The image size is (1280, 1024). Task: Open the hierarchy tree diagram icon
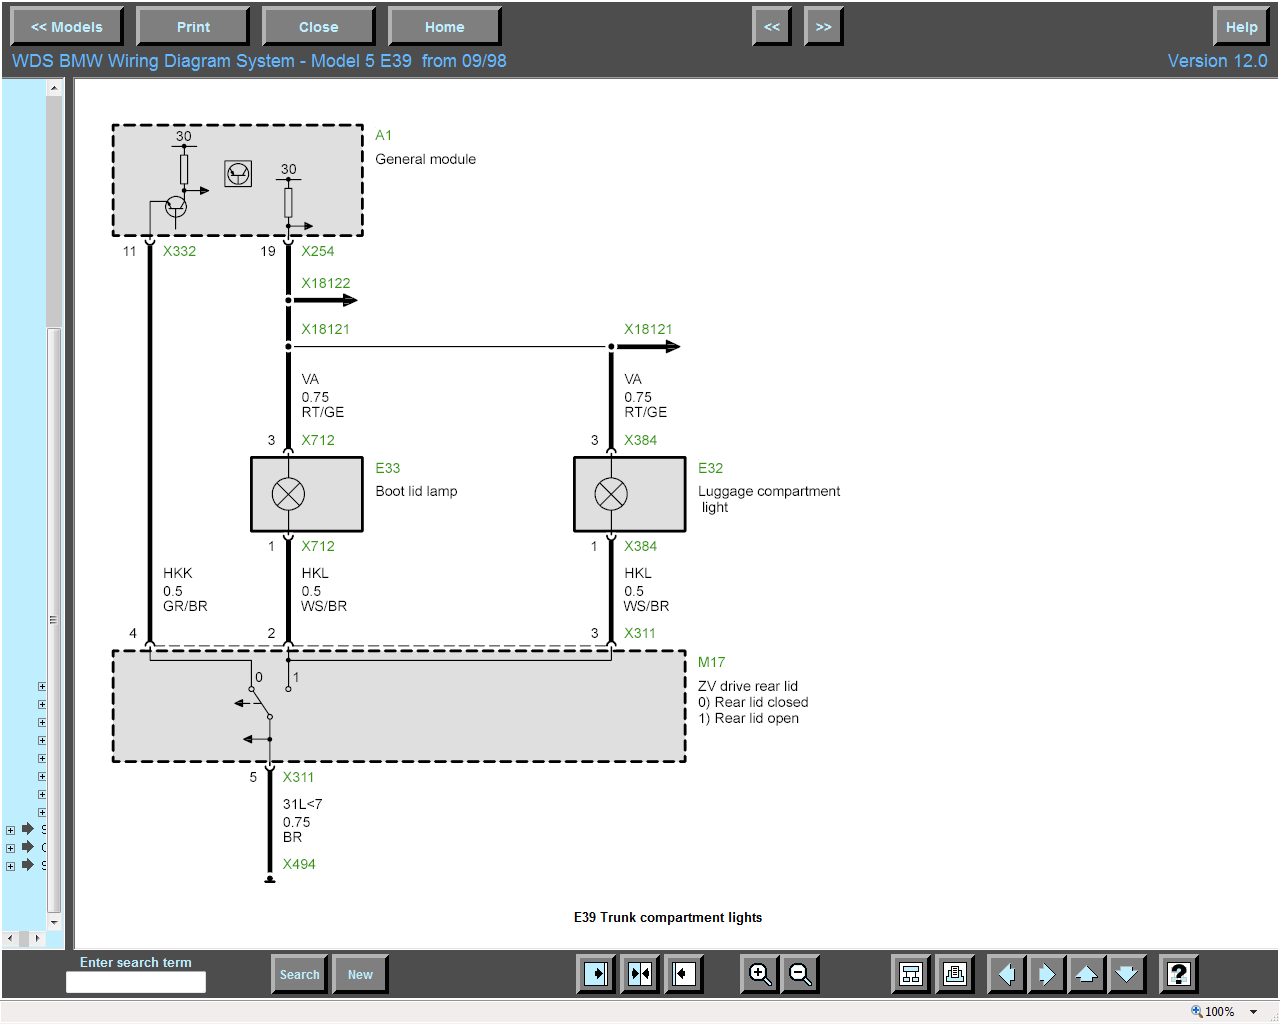point(911,974)
